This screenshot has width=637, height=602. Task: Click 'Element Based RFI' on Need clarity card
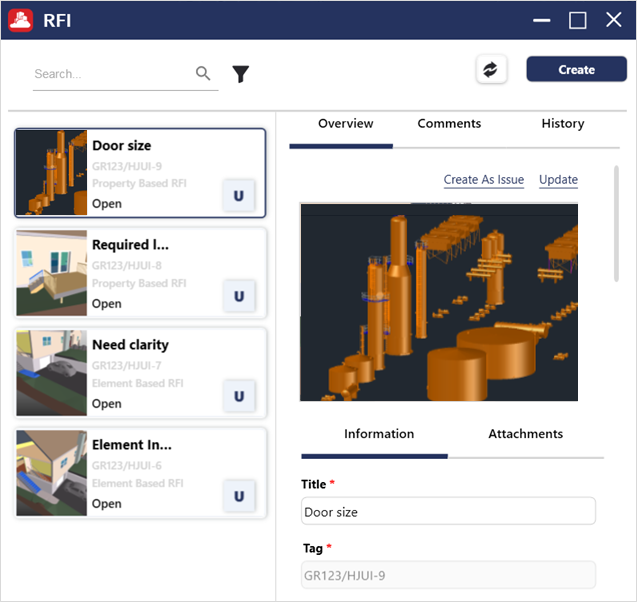tap(138, 383)
